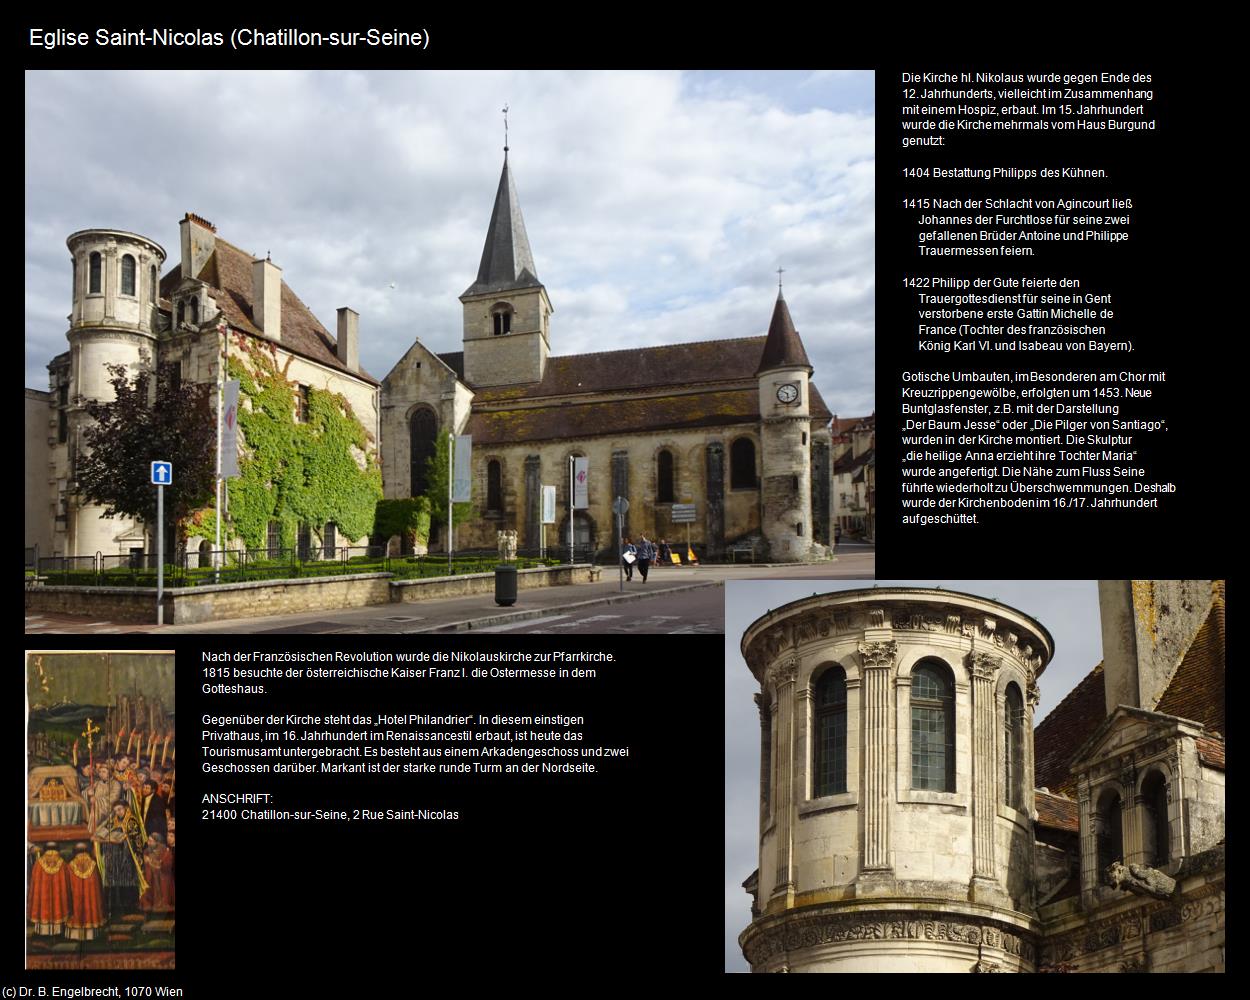The image size is (1250, 1000).
Task: Click the line '1415 Nach der Schlacht von Agincourt ließ'
Action: tap(1017, 204)
